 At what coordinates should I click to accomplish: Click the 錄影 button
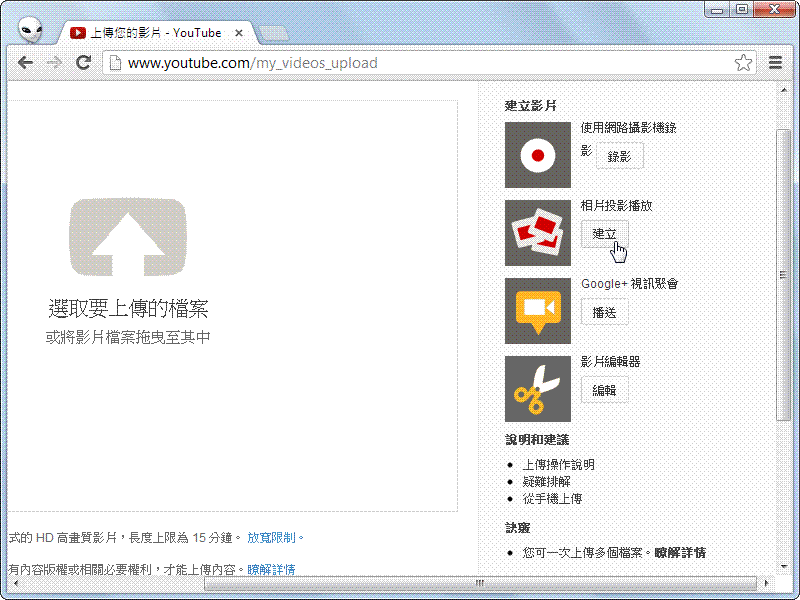point(619,156)
